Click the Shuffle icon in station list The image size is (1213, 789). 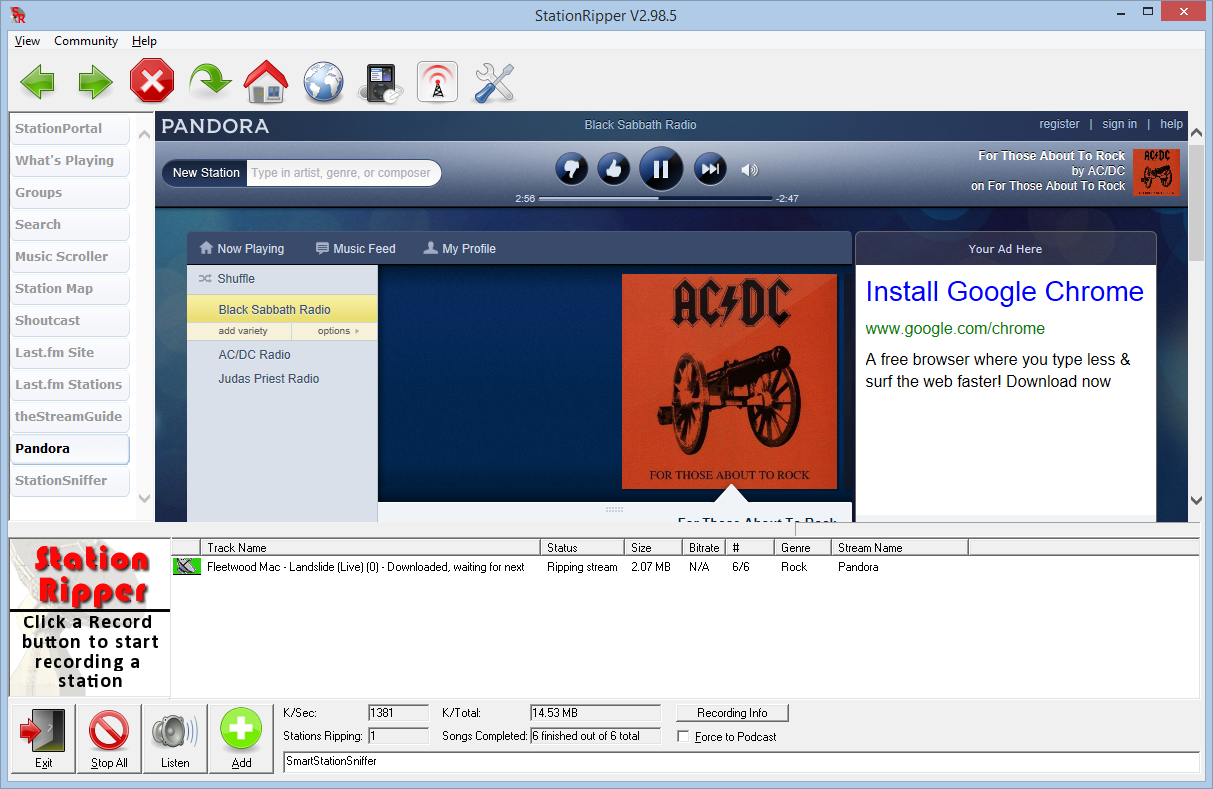205,279
